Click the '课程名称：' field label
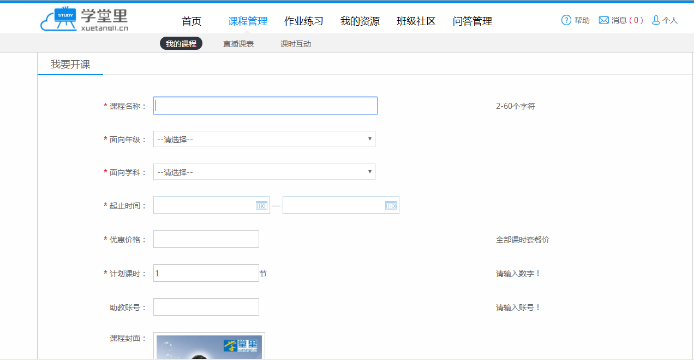Image resolution: width=695 pixels, height=360 pixels. (x=128, y=106)
